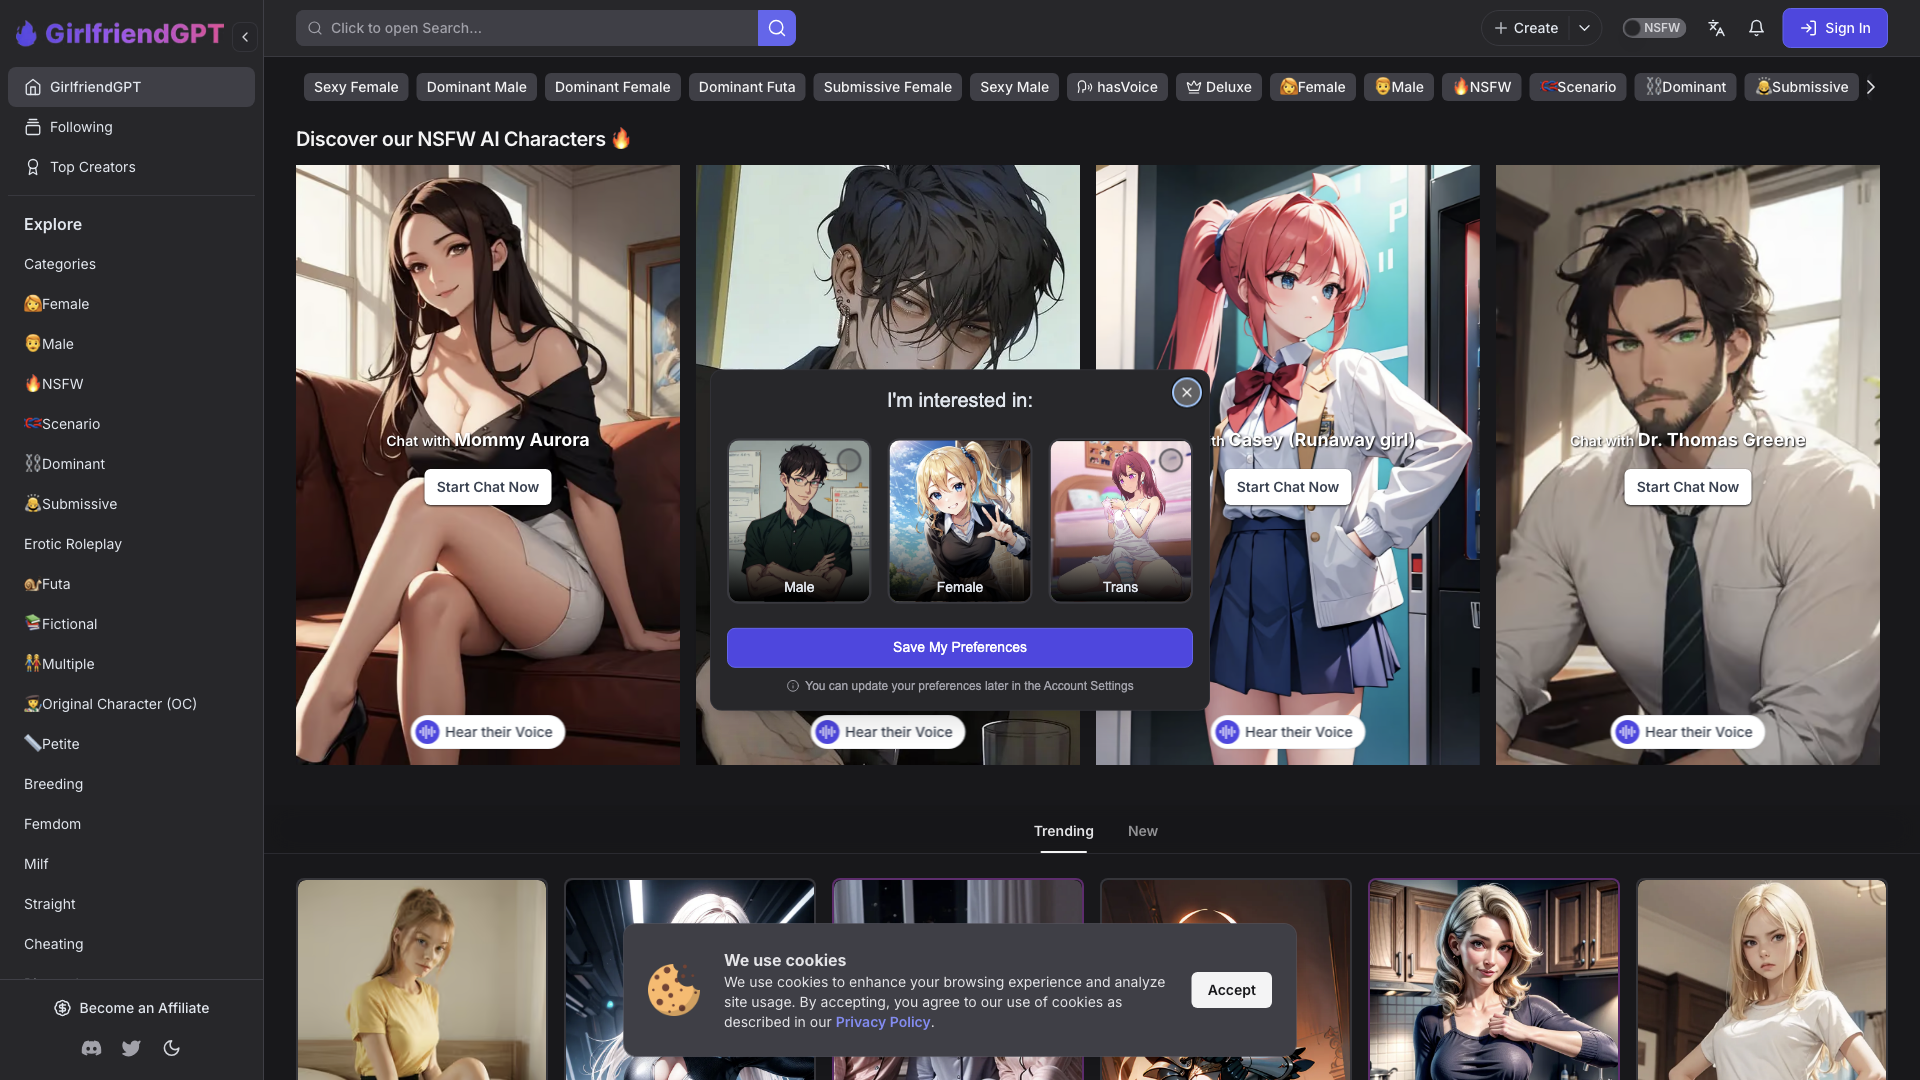The width and height of the screenshot is (1920, 1080).
Task: Select the Trans preference option
Action: point(1120,520)
